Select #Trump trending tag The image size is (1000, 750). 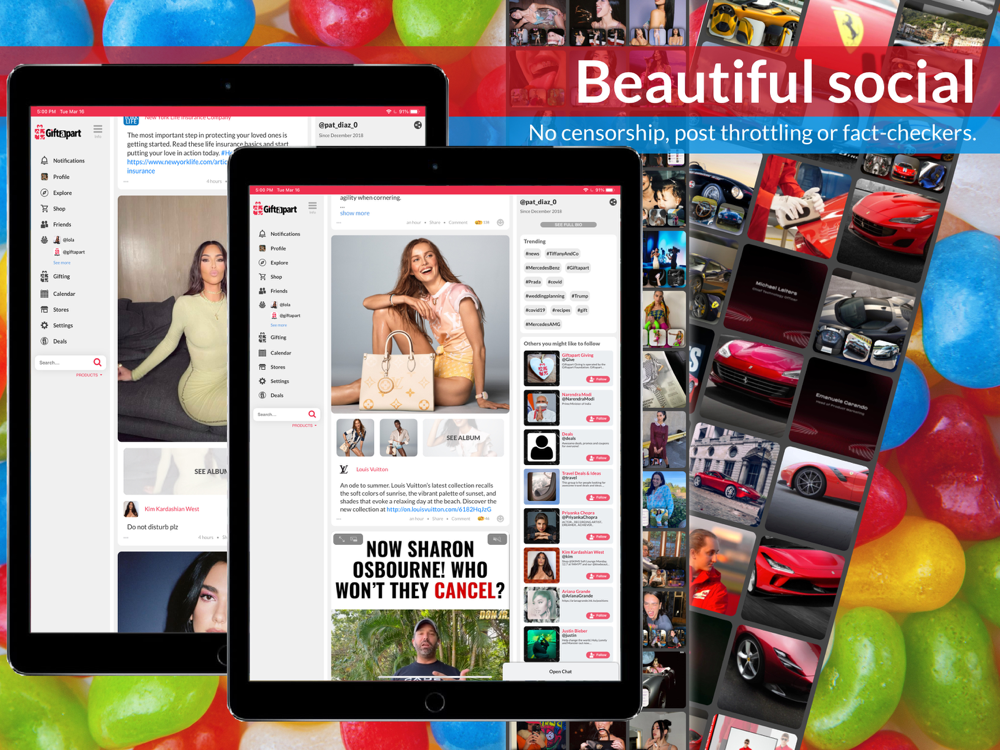click(580, 296)
